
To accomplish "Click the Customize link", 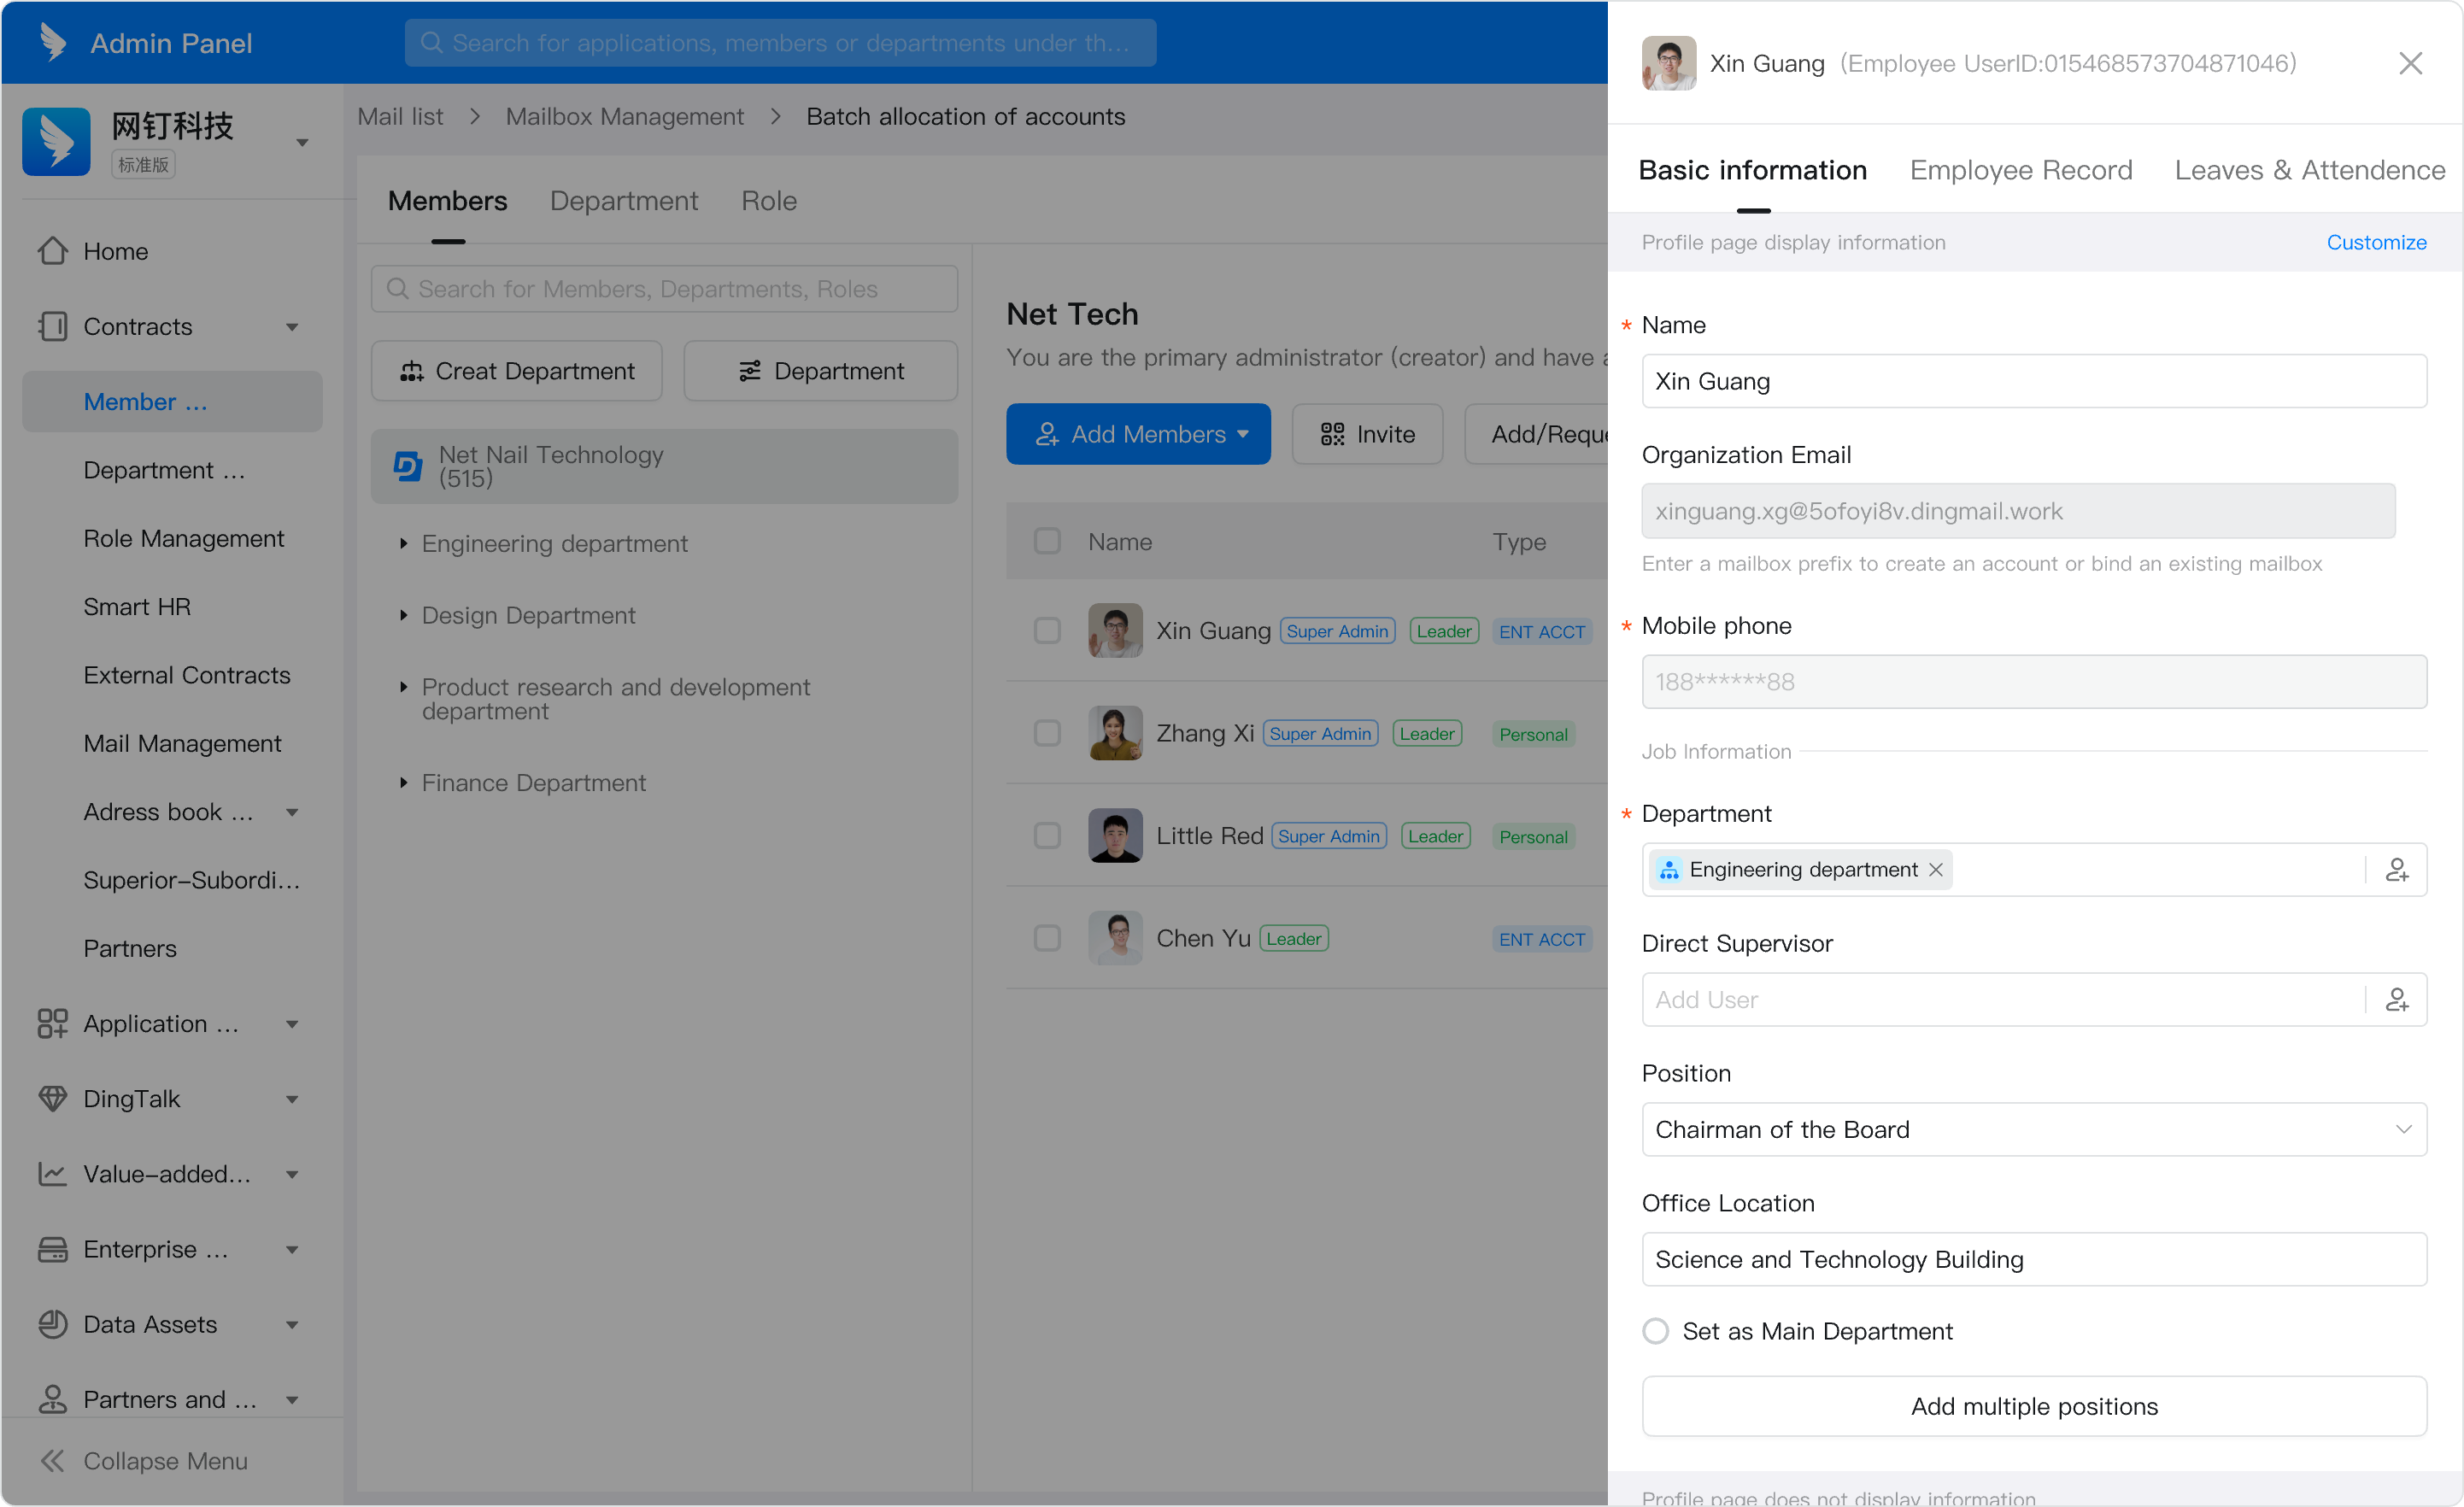I will 2377,242.
